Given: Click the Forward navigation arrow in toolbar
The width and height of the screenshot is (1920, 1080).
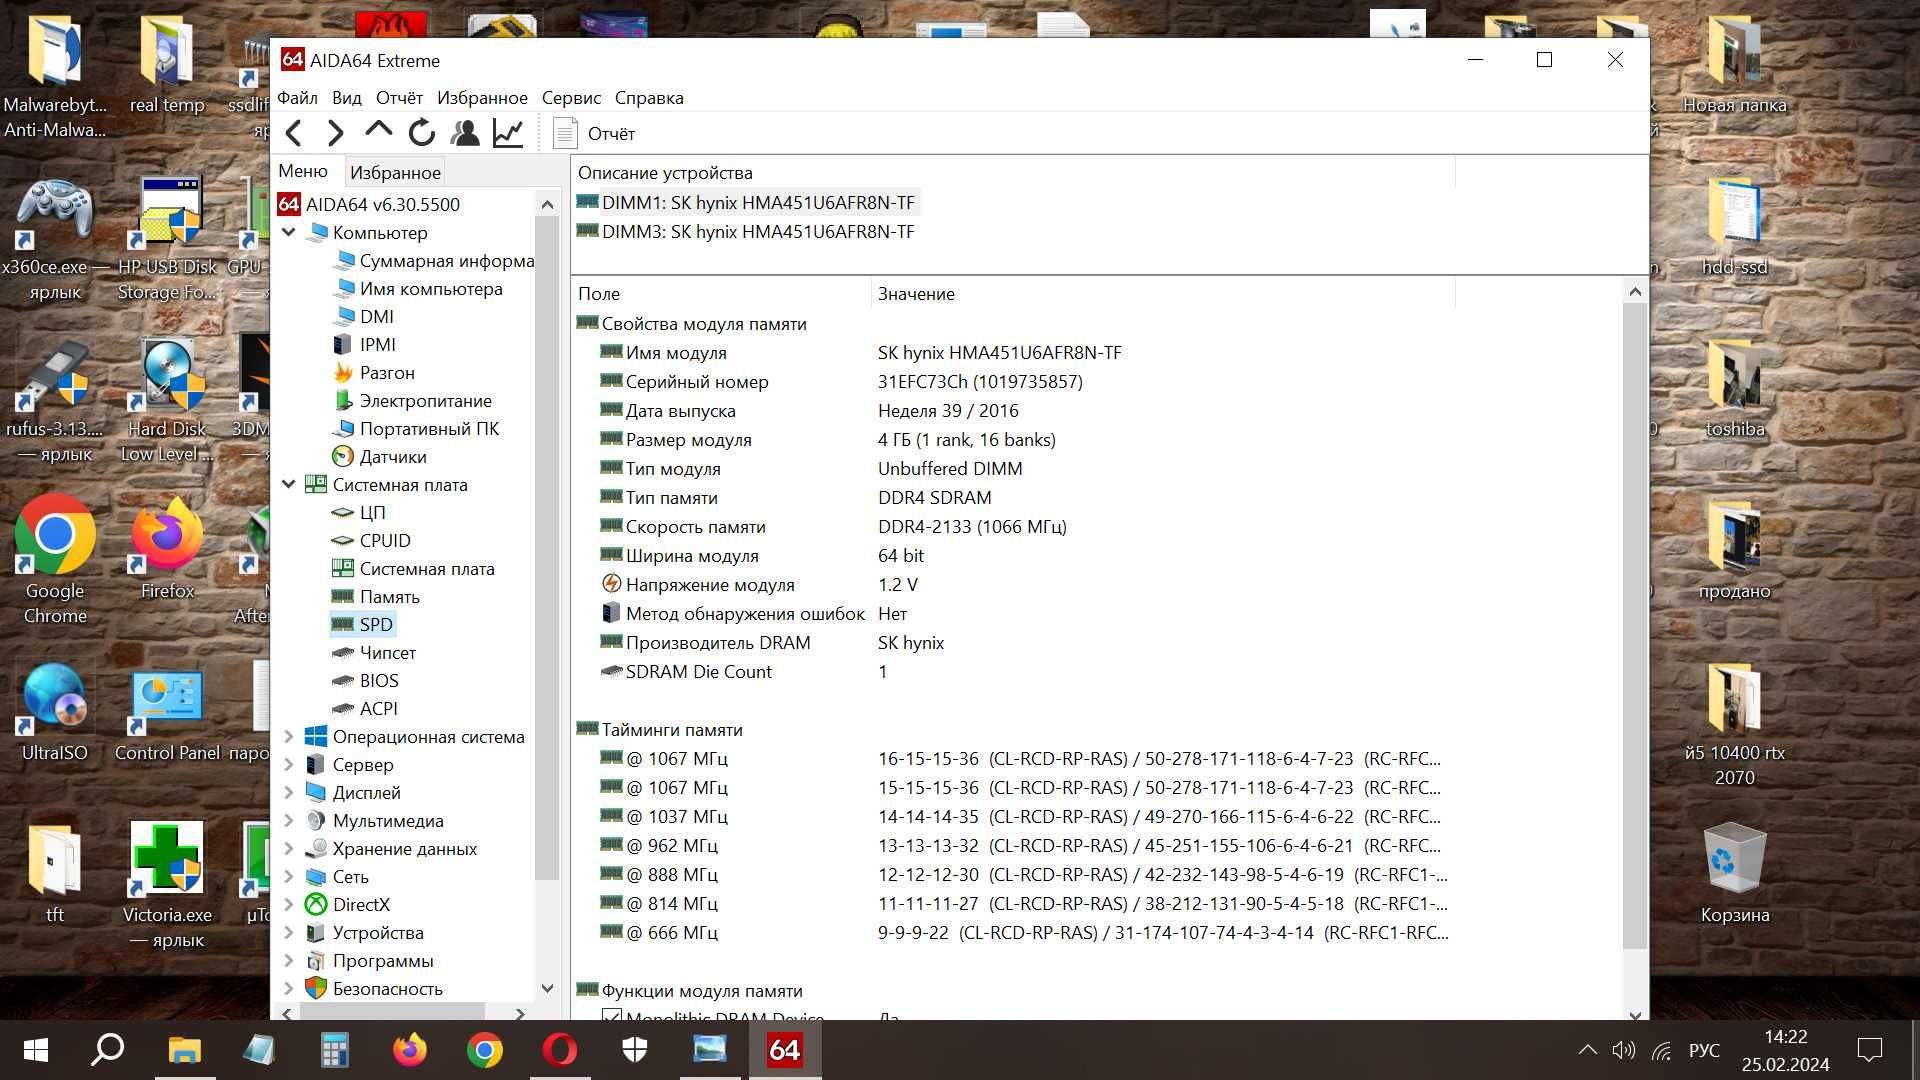Looking at the screenshot, I should 335,133.
